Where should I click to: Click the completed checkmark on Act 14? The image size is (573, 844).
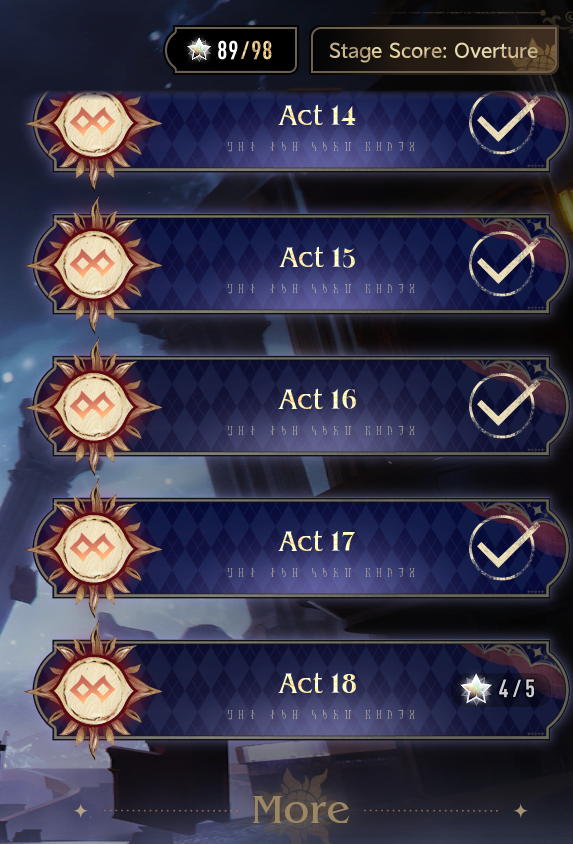point(504,123)
